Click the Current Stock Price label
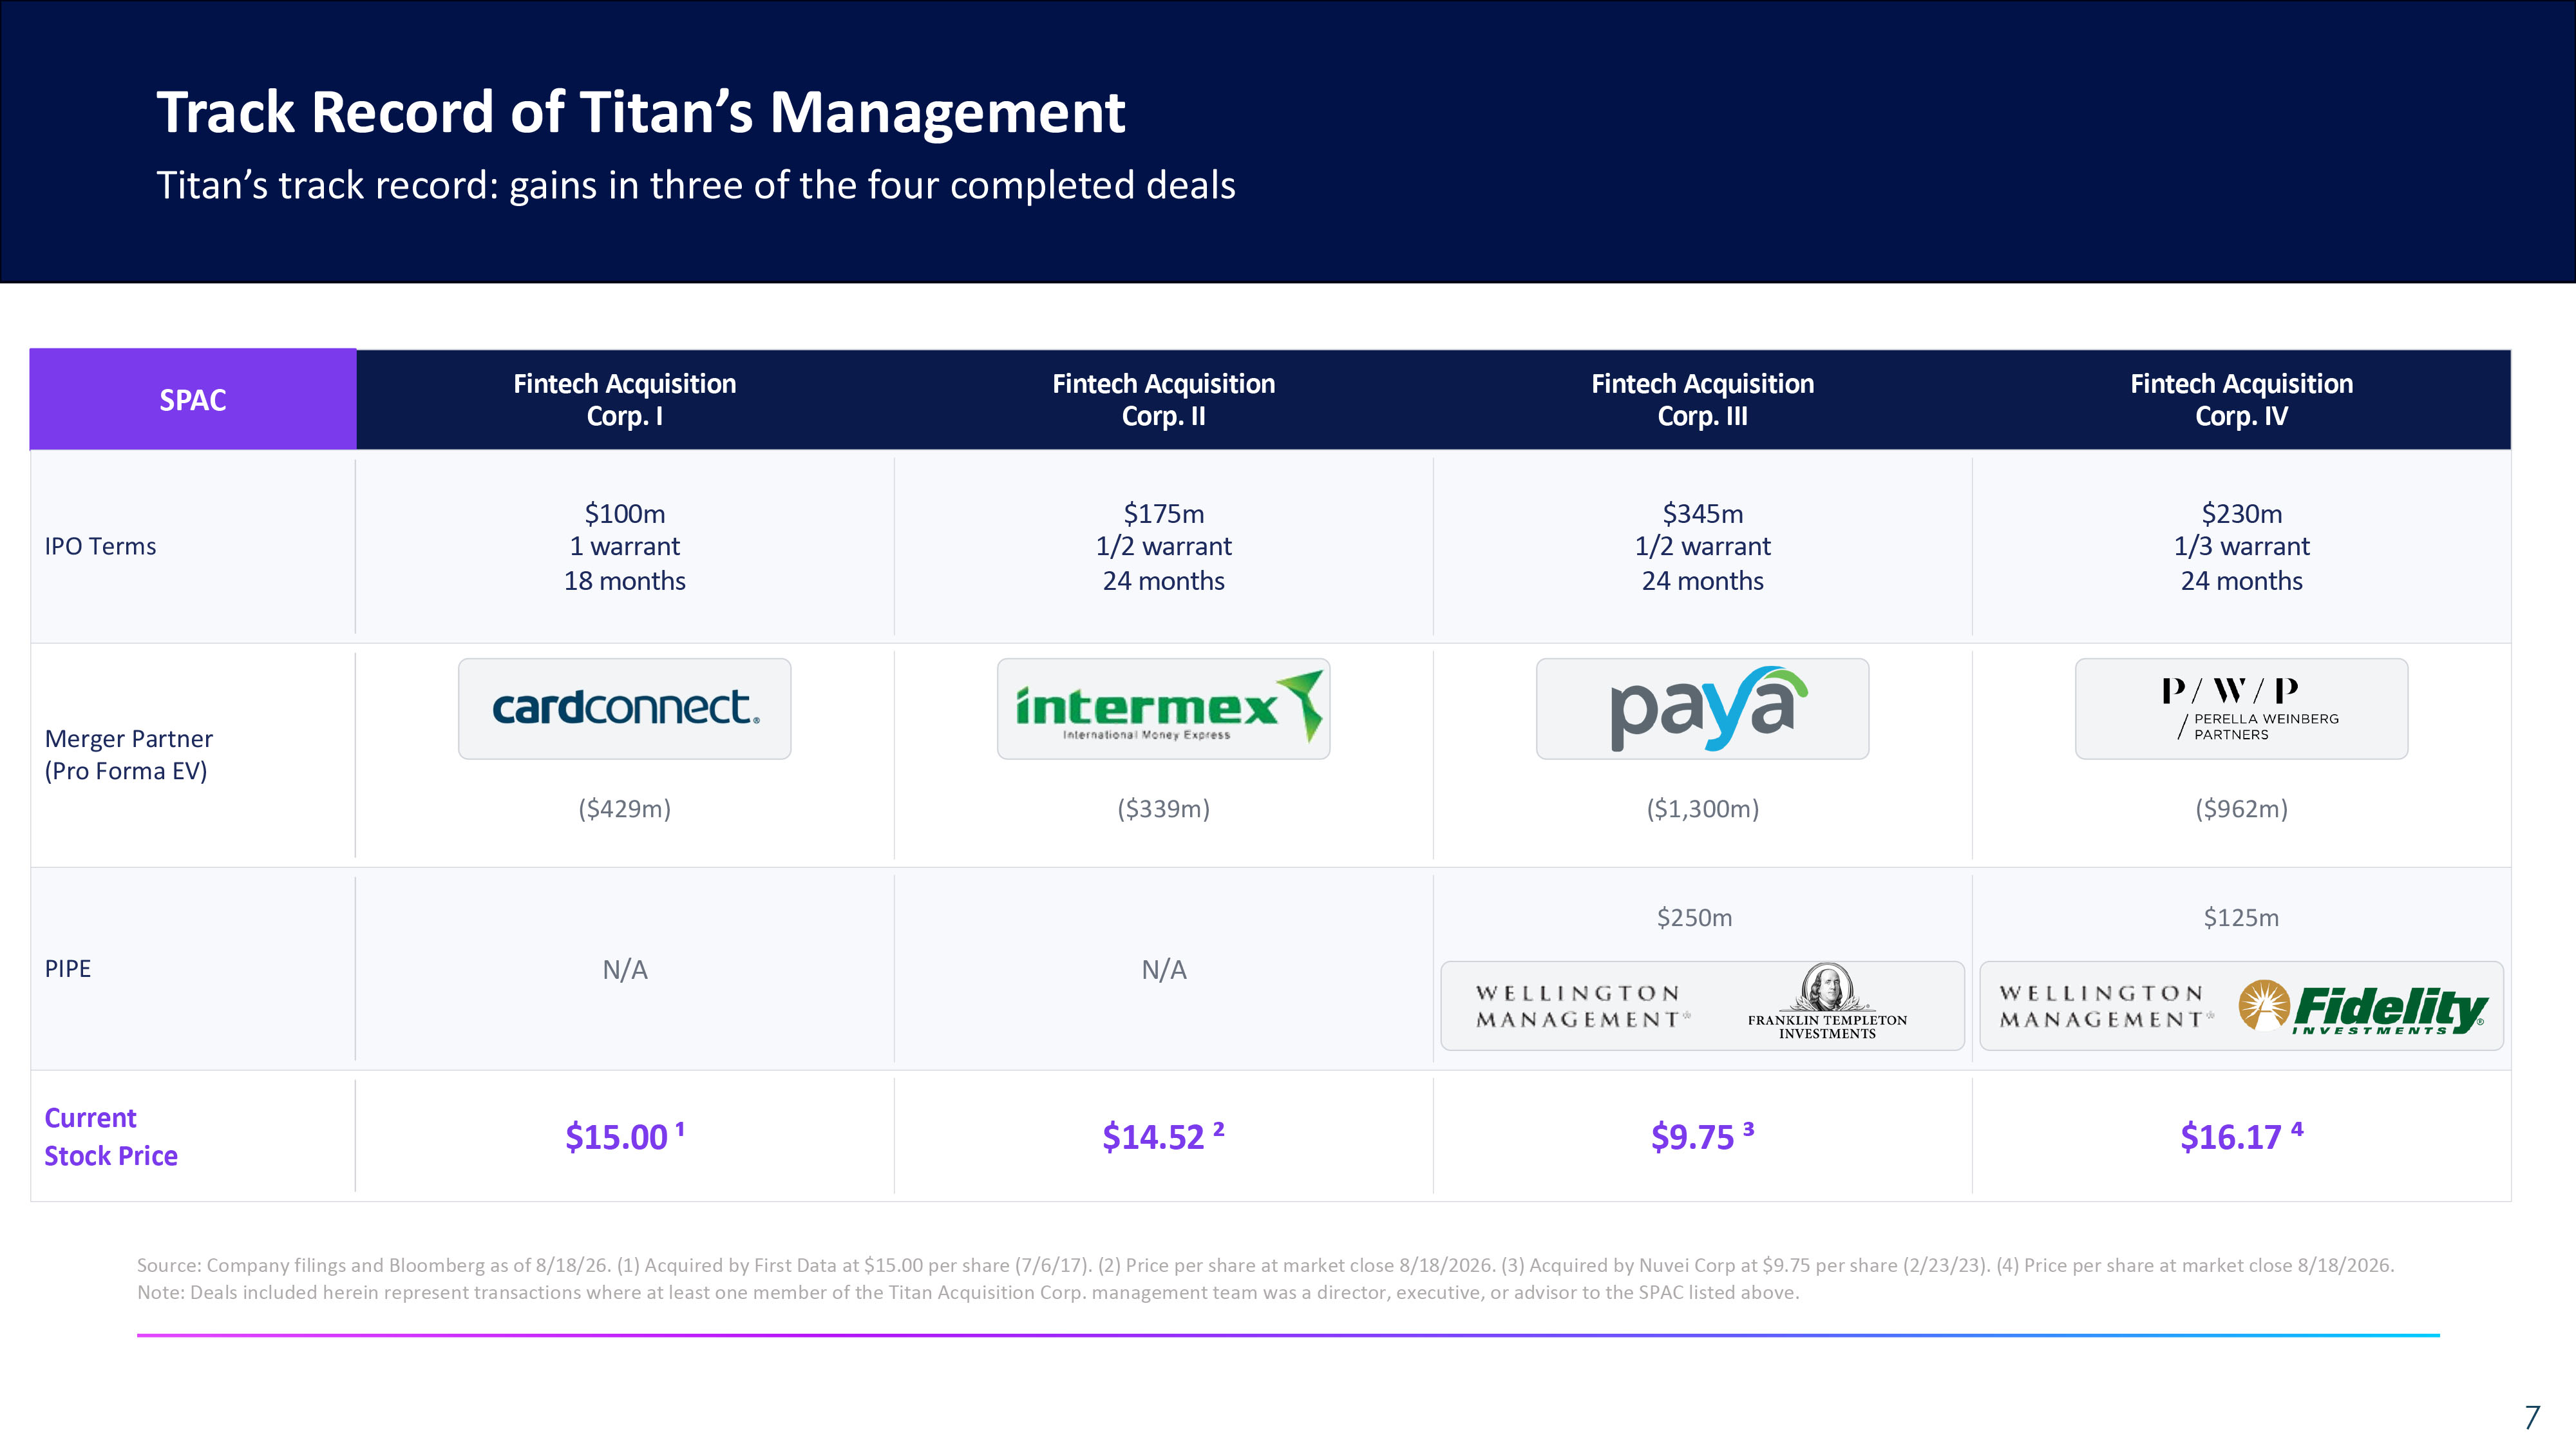Viewport: 2576px width, 1449px height. [111, 1136]
